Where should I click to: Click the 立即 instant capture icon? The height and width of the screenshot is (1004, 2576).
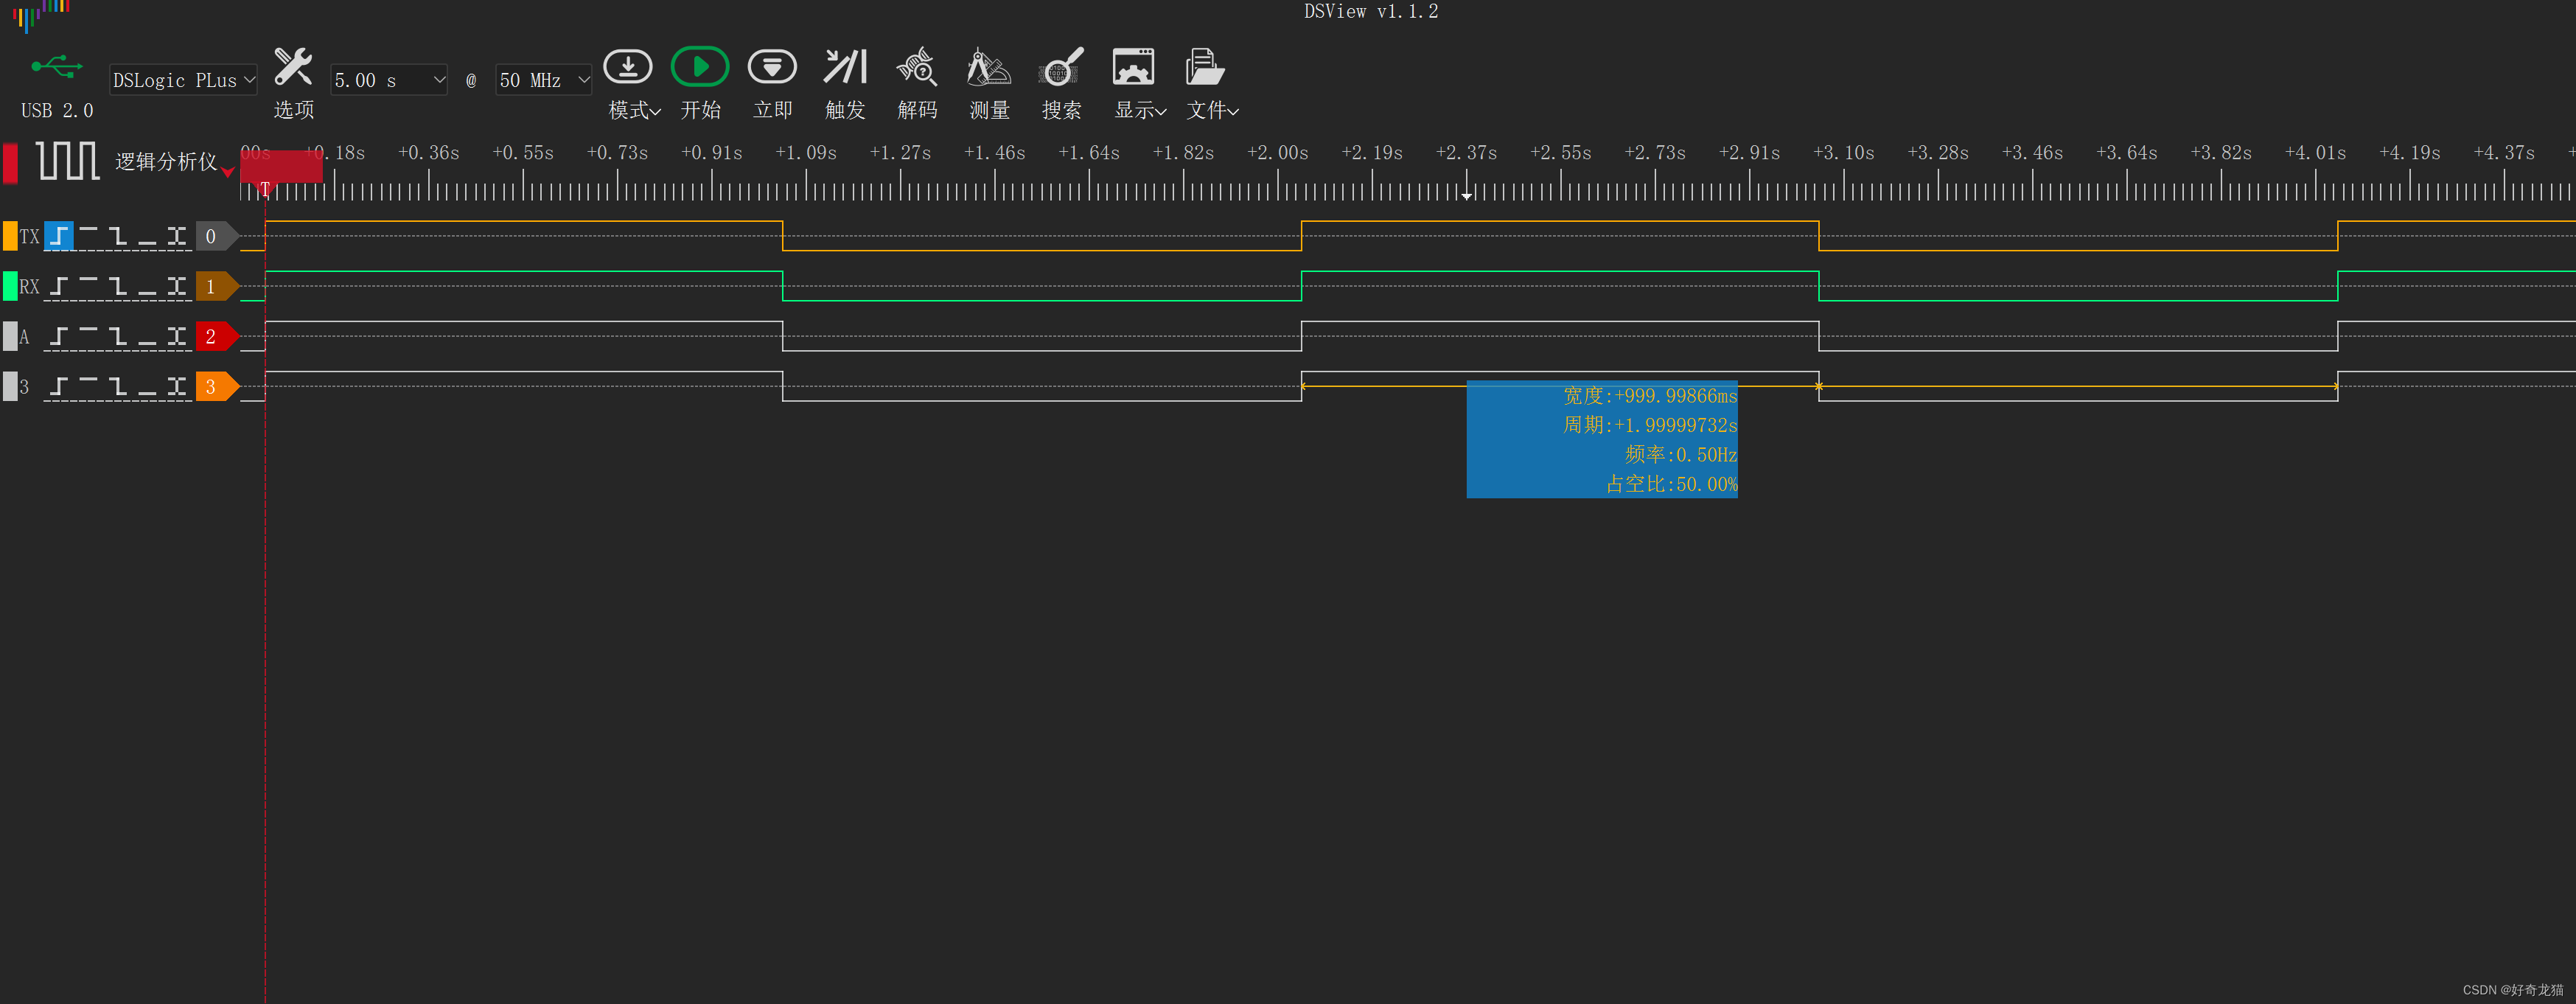pos(772,67)
